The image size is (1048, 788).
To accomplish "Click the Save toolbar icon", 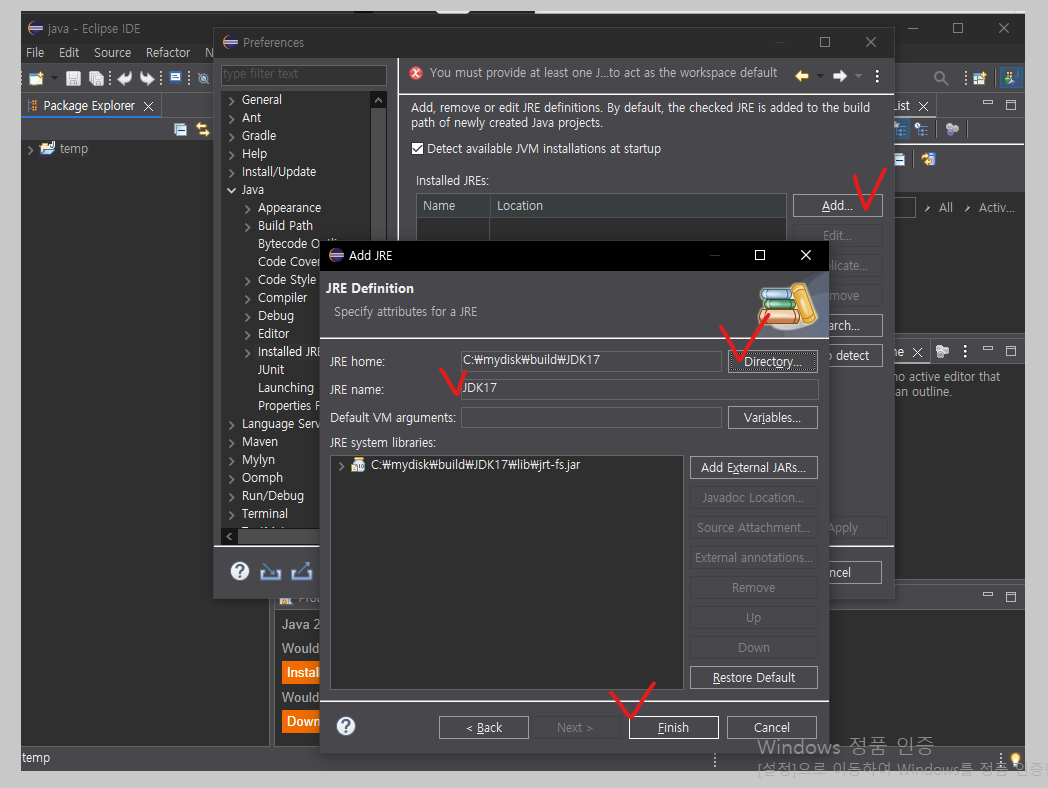I will 74,78.
